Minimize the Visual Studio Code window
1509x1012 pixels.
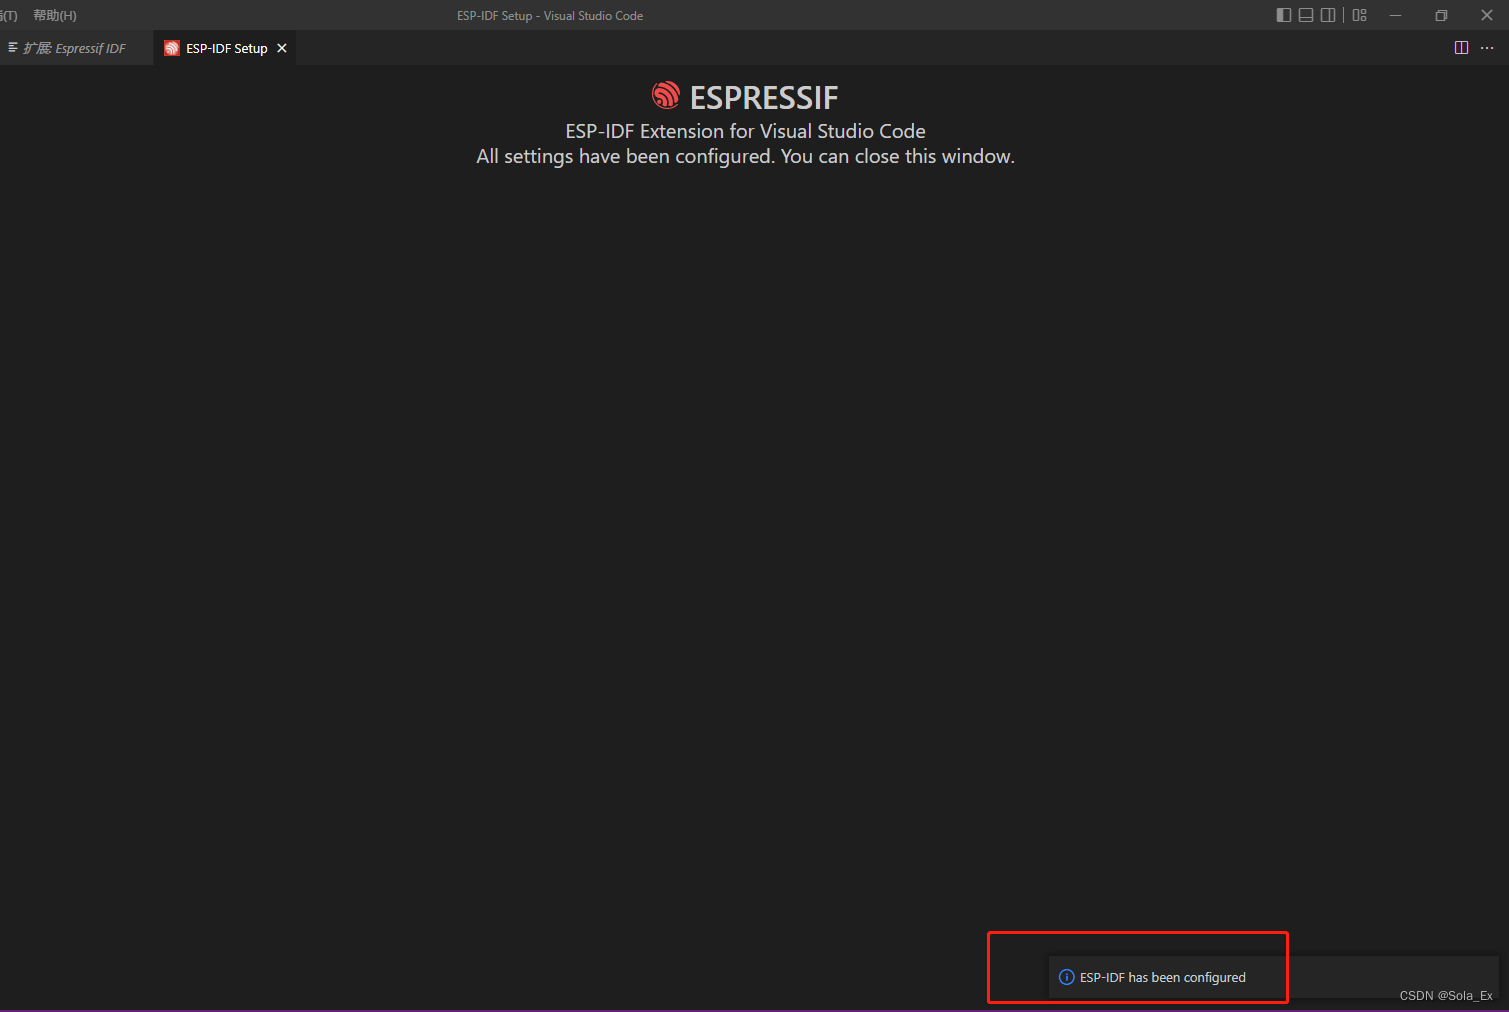1395,15
